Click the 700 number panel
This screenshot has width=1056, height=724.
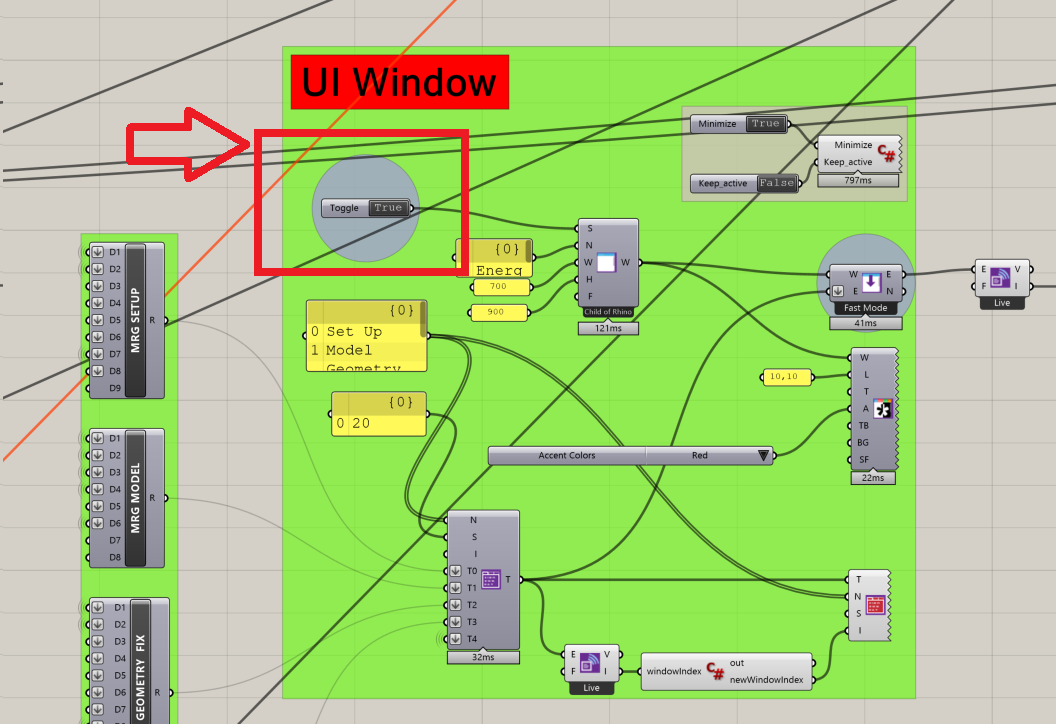pos(497,287)
